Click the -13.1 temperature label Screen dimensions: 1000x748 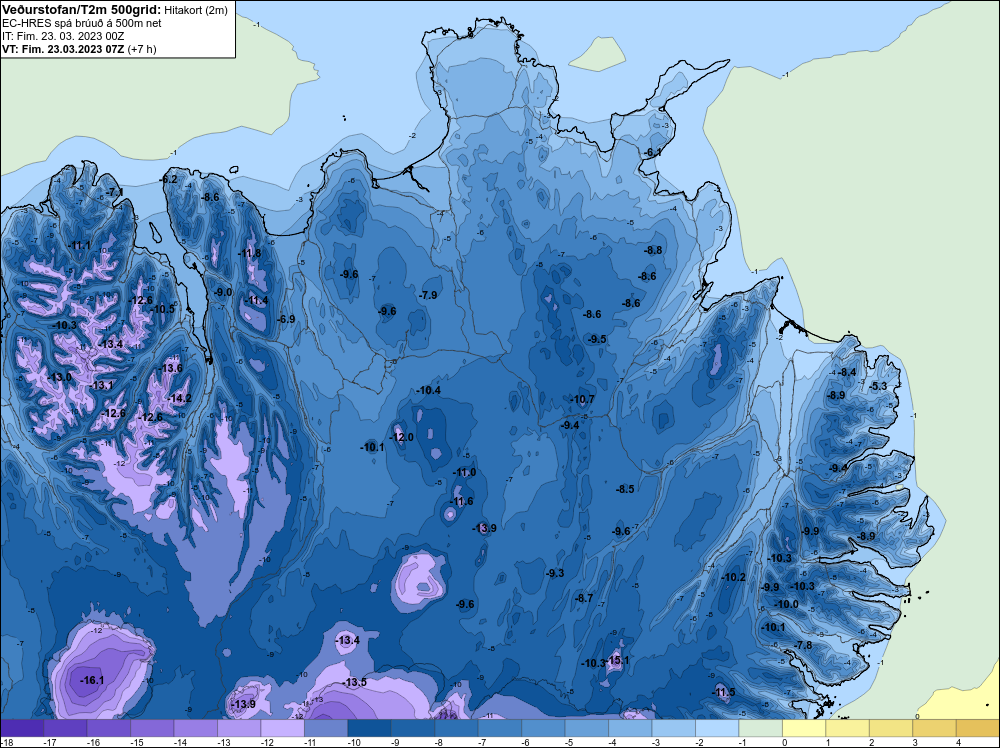click(x=101, y=385)
